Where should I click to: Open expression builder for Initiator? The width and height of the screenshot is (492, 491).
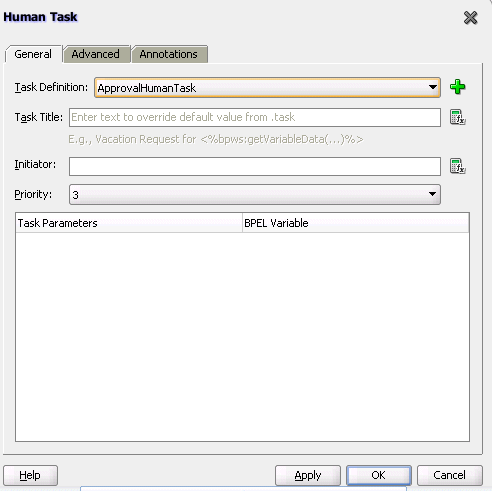click(x=457, y=166)
